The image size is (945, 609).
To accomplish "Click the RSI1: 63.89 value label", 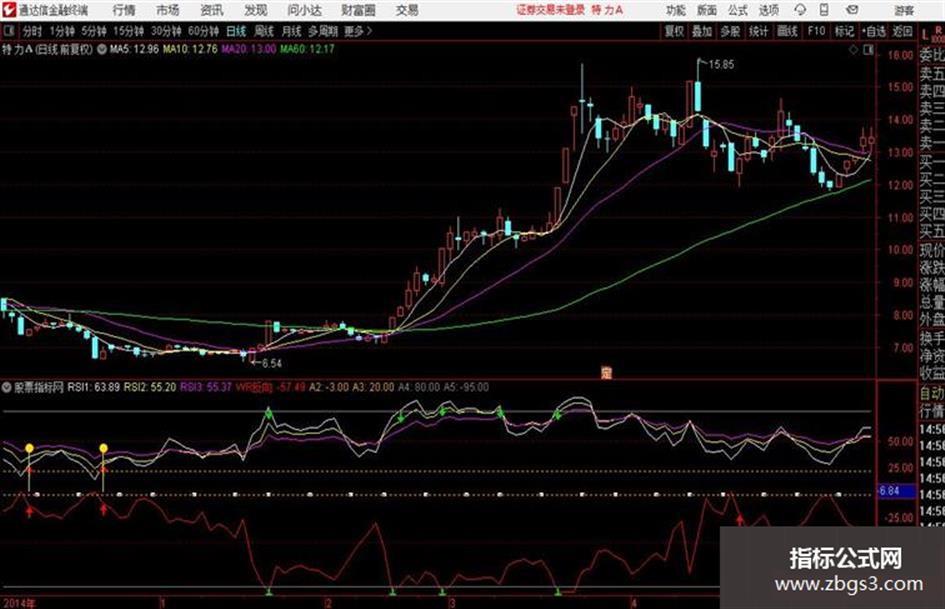I will 94,387.
